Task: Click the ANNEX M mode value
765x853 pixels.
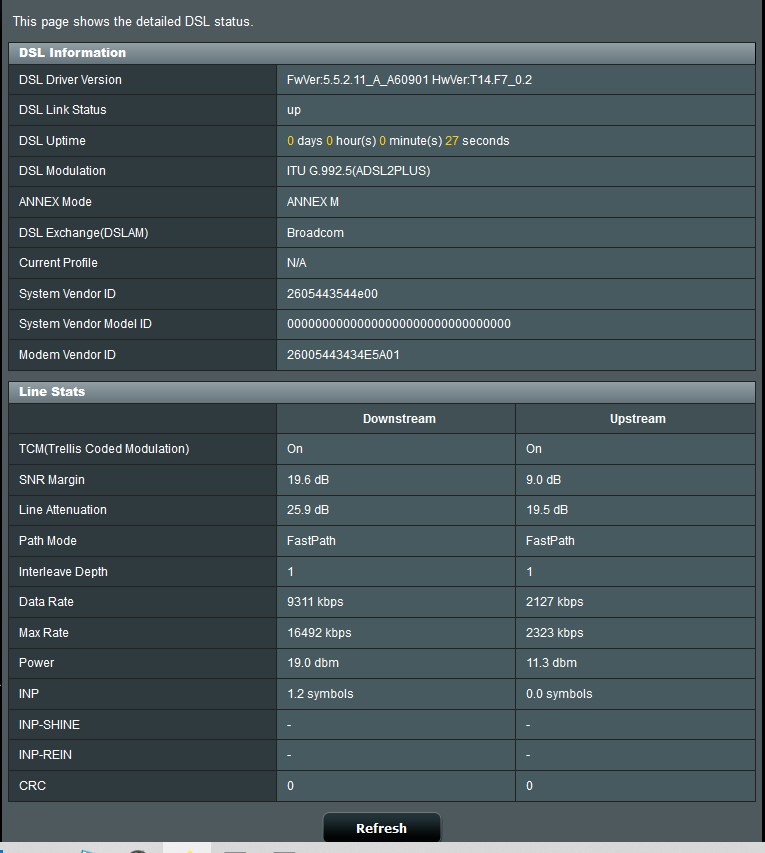Action: click(313, 202)
